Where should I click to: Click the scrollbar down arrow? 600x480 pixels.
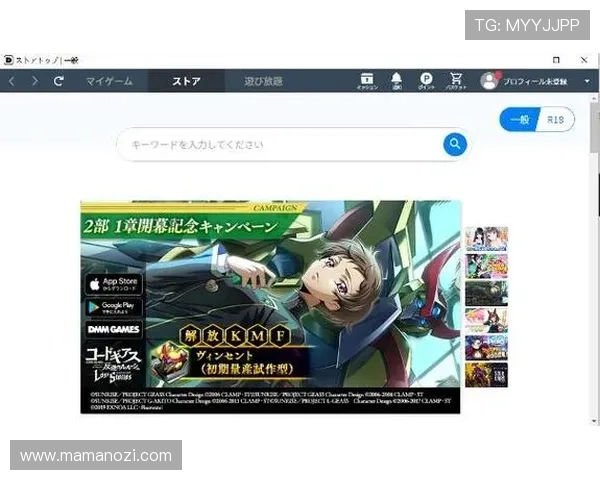tap(594, 421)
